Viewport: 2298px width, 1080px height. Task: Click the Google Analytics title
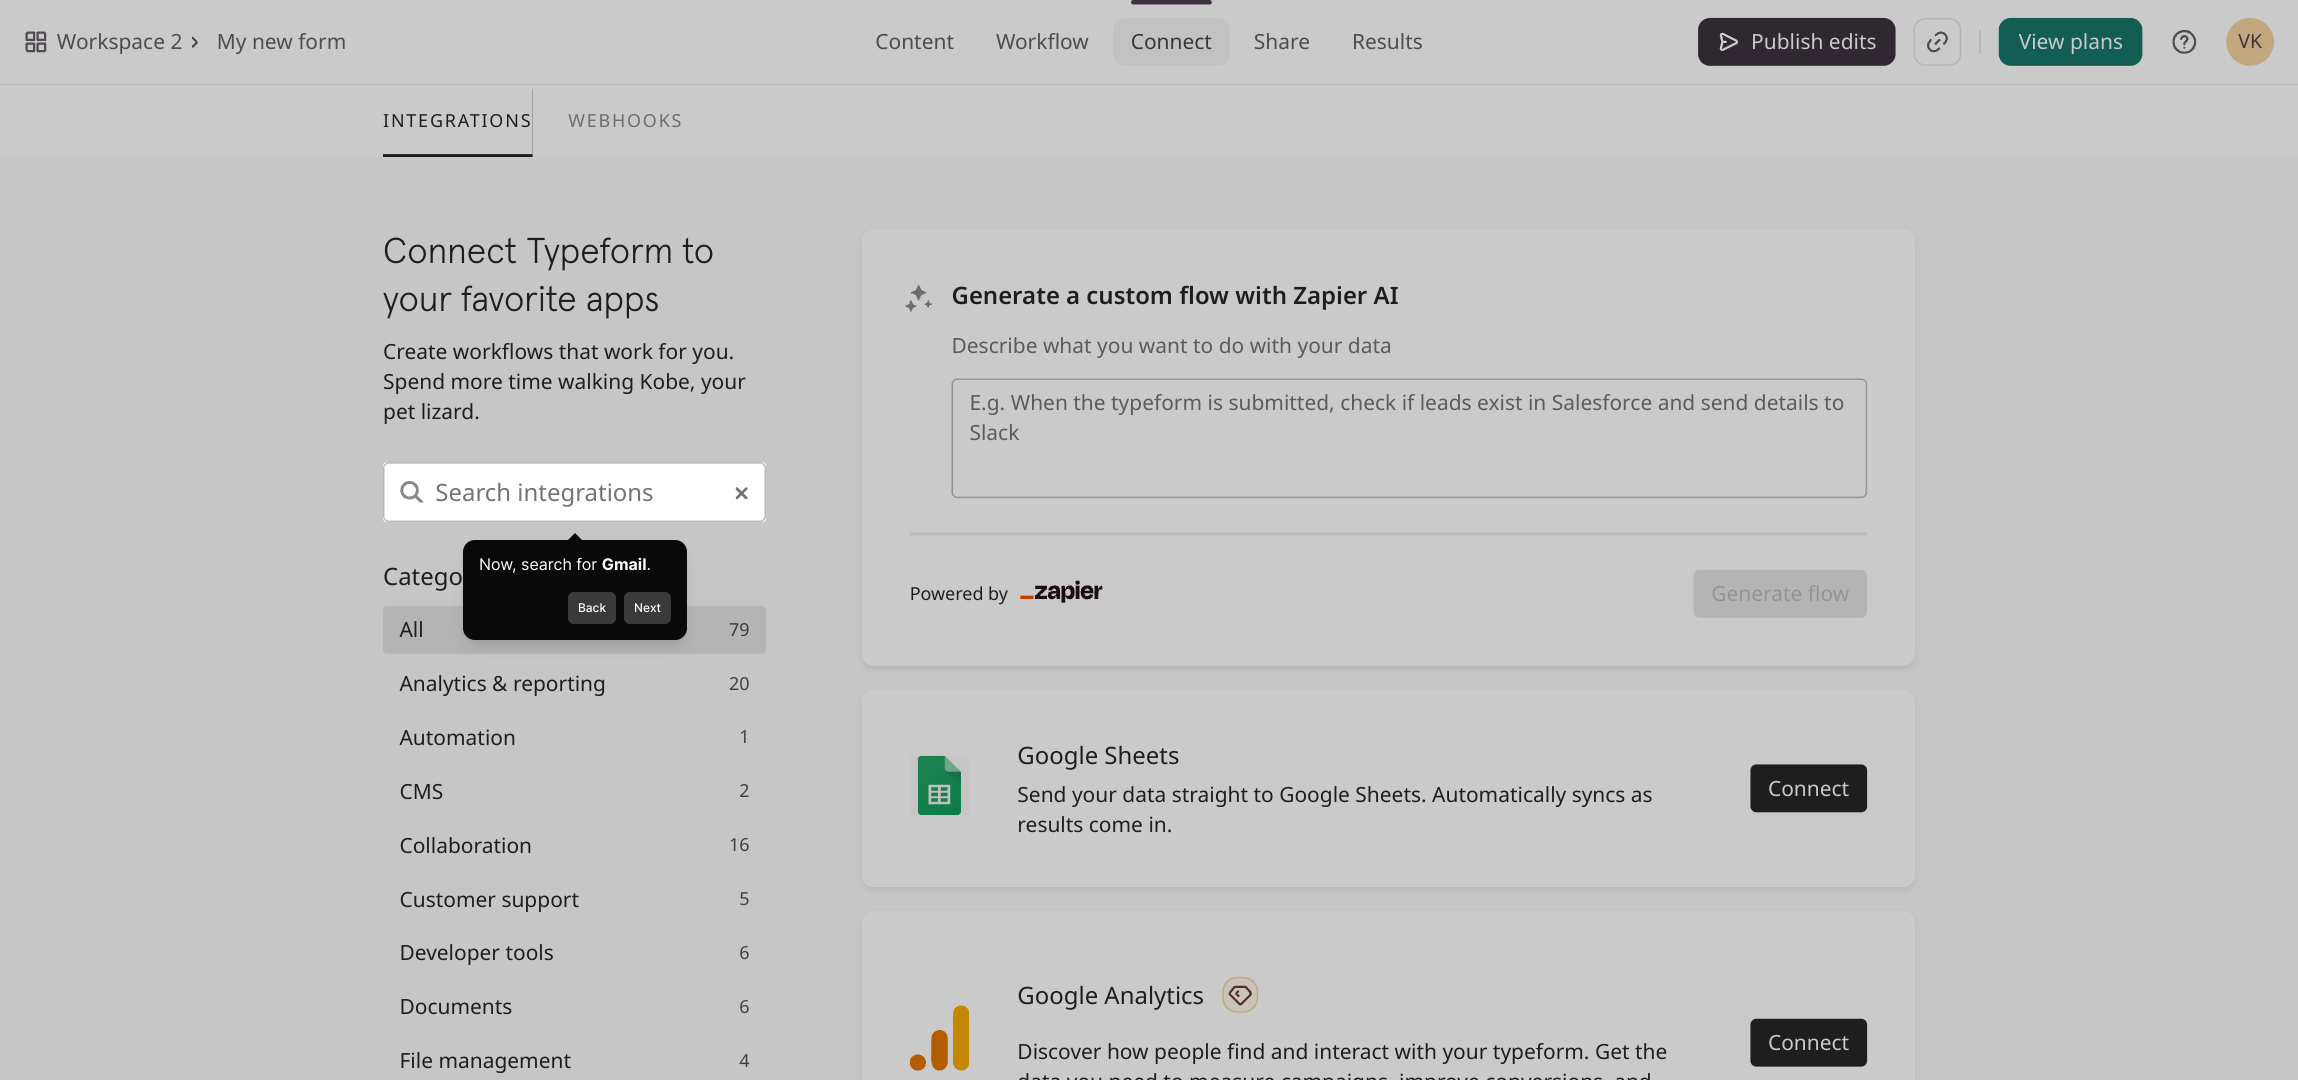pyautogui.click(x=1110, y=996)
